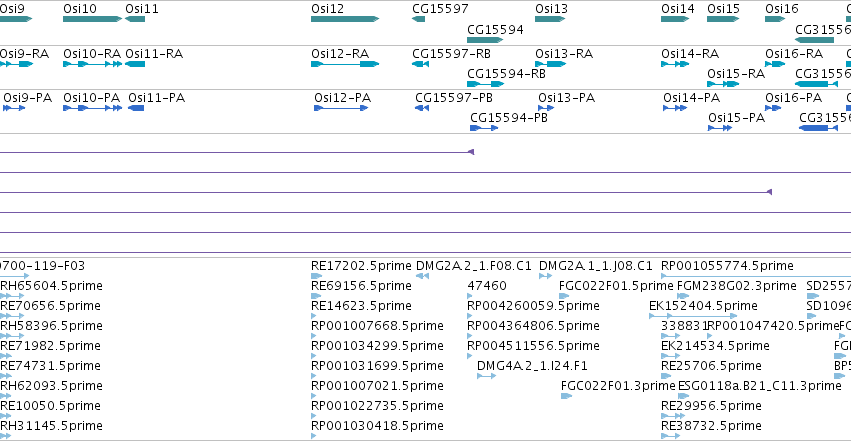The height and width of the screenshot is (441, 851).
Task: Click the Osi14-PA protein arrows
Action: (675, 108)
